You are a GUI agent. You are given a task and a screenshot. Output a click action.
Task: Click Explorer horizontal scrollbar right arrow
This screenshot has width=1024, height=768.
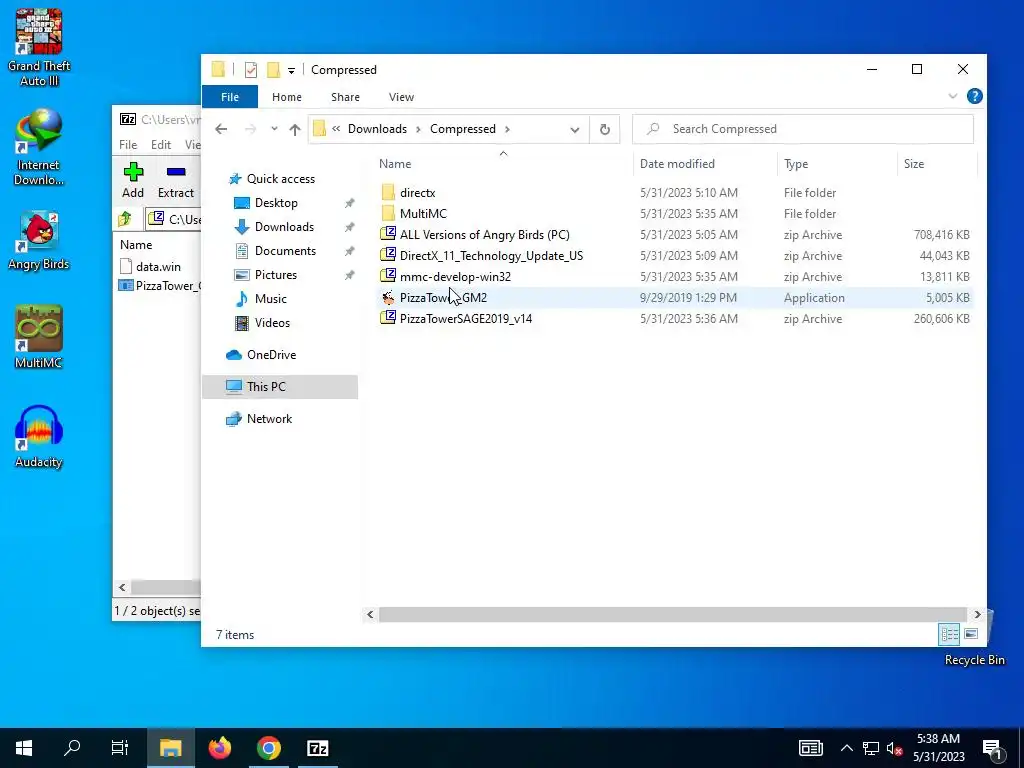pyautogui.click(x=977, y=614)
